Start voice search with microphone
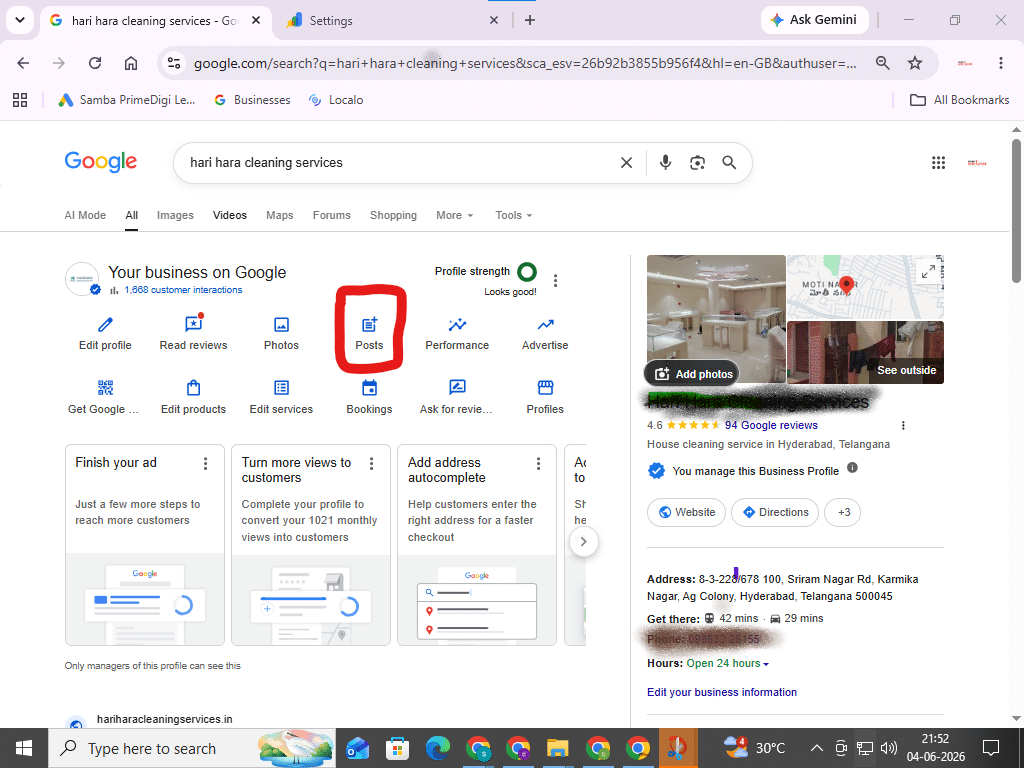The height and width of the screenshot is (768, 1024). [665, 163]
